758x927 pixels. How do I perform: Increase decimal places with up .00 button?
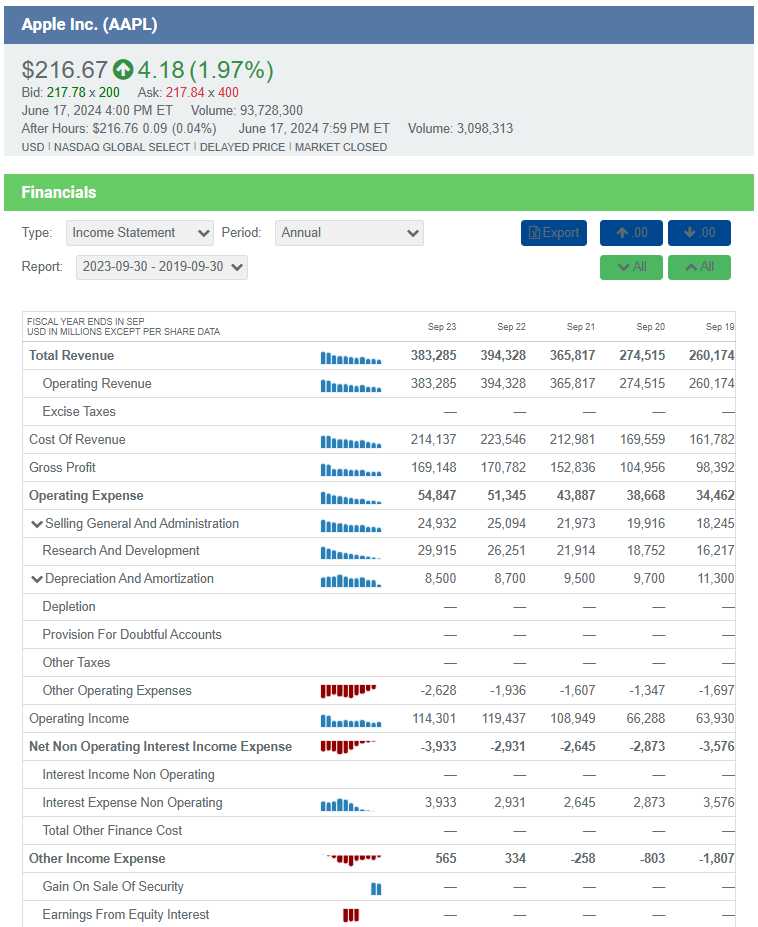coord(631,233)
